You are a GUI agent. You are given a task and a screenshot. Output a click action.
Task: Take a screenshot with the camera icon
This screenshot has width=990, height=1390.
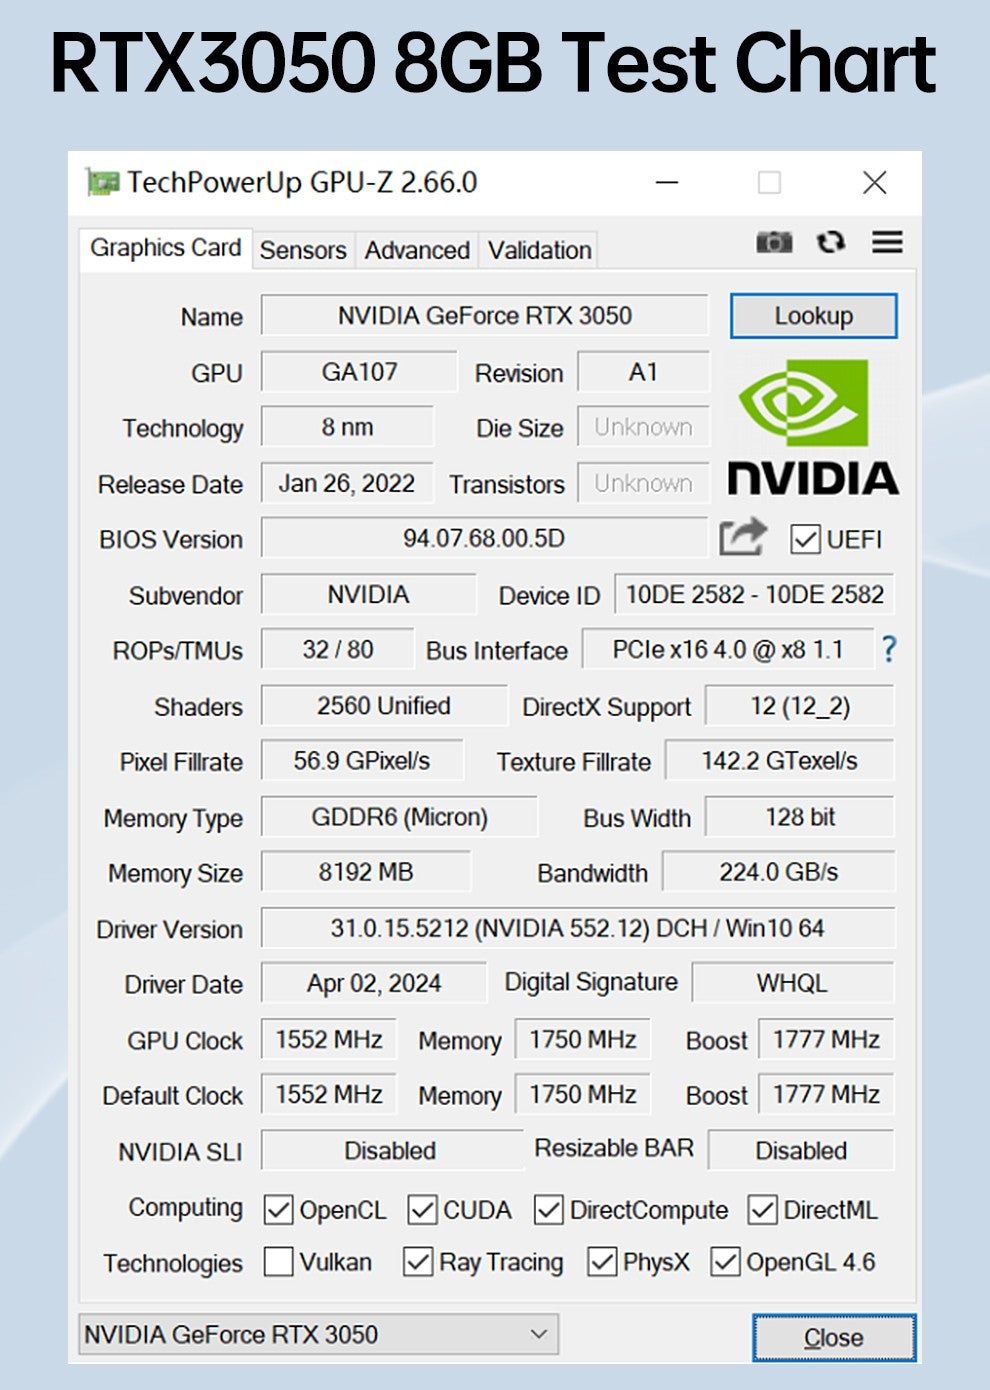(773, 242)
